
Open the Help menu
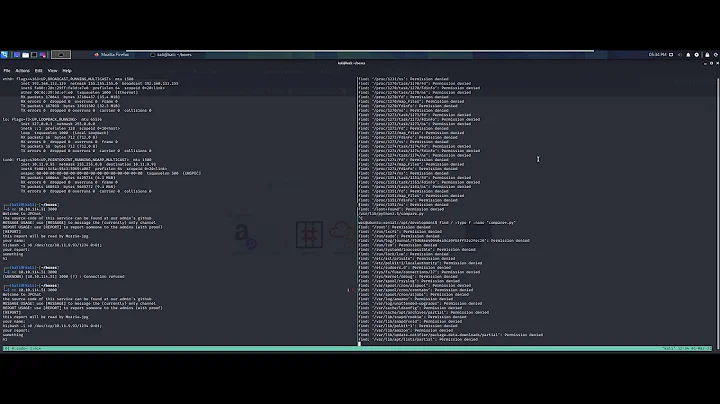pyautogui.click(x=67, y=71)
